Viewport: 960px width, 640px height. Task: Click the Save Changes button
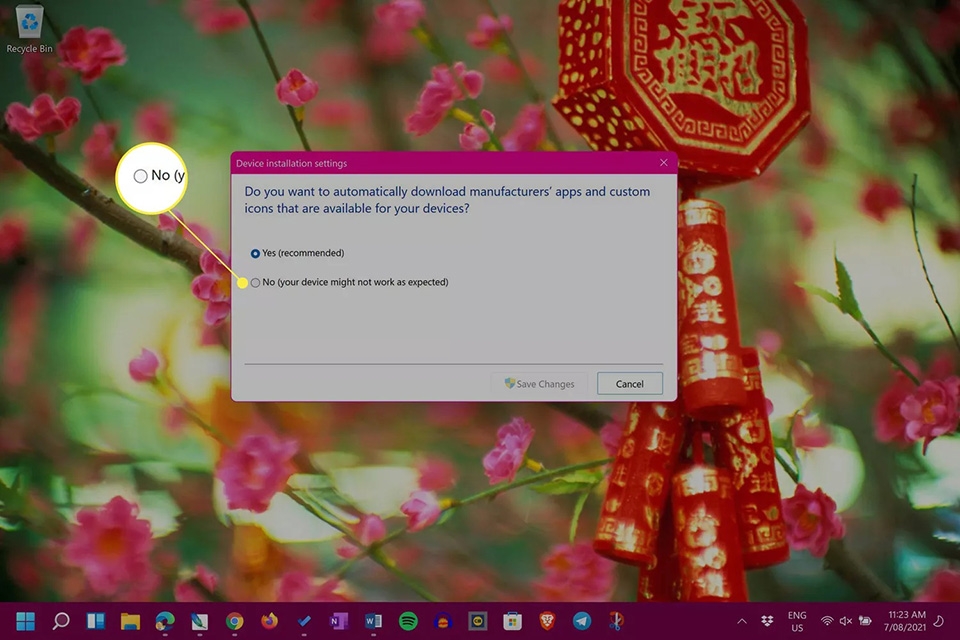coord(539,383)
